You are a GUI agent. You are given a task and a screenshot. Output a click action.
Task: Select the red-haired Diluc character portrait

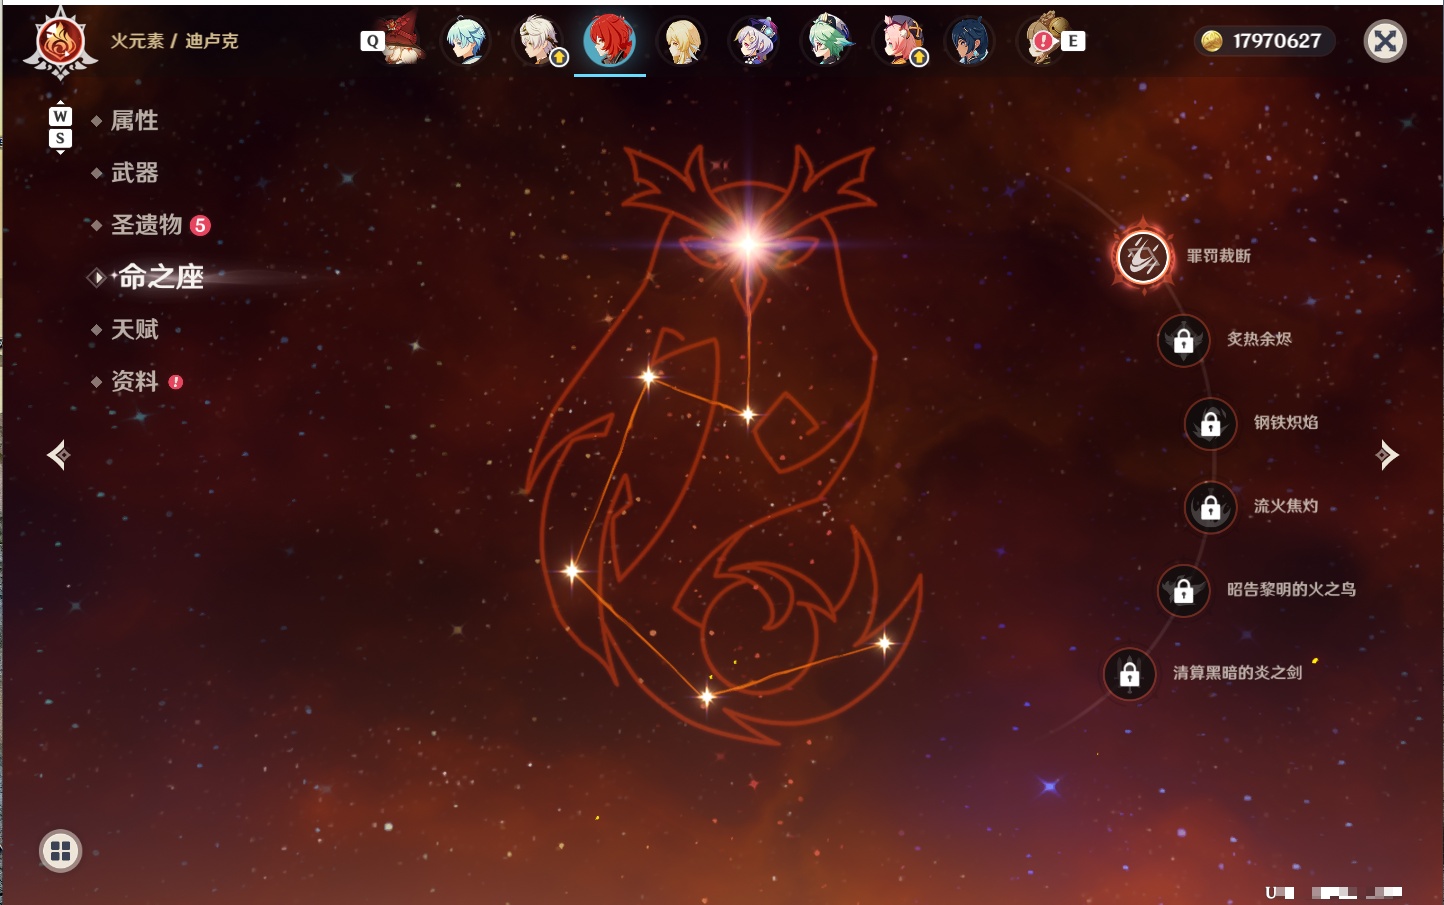pos(610,41)
